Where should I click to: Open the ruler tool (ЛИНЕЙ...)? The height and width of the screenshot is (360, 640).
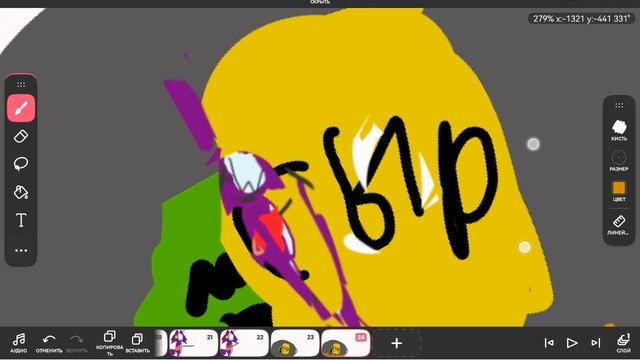click(619, 224)
